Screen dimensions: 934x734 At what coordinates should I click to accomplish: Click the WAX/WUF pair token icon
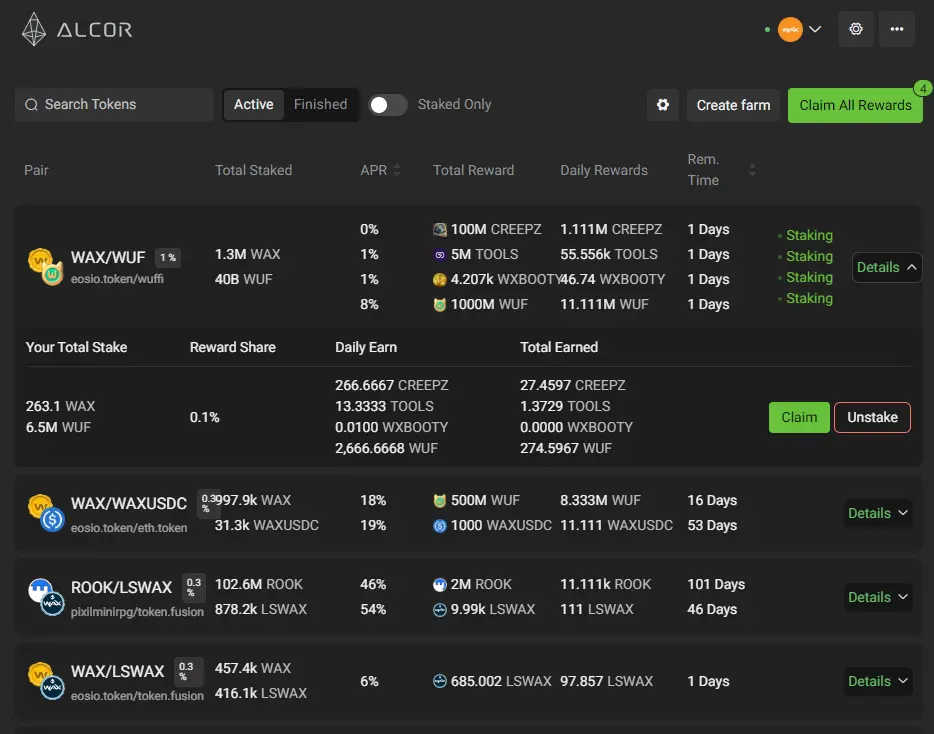coord(46,267)
